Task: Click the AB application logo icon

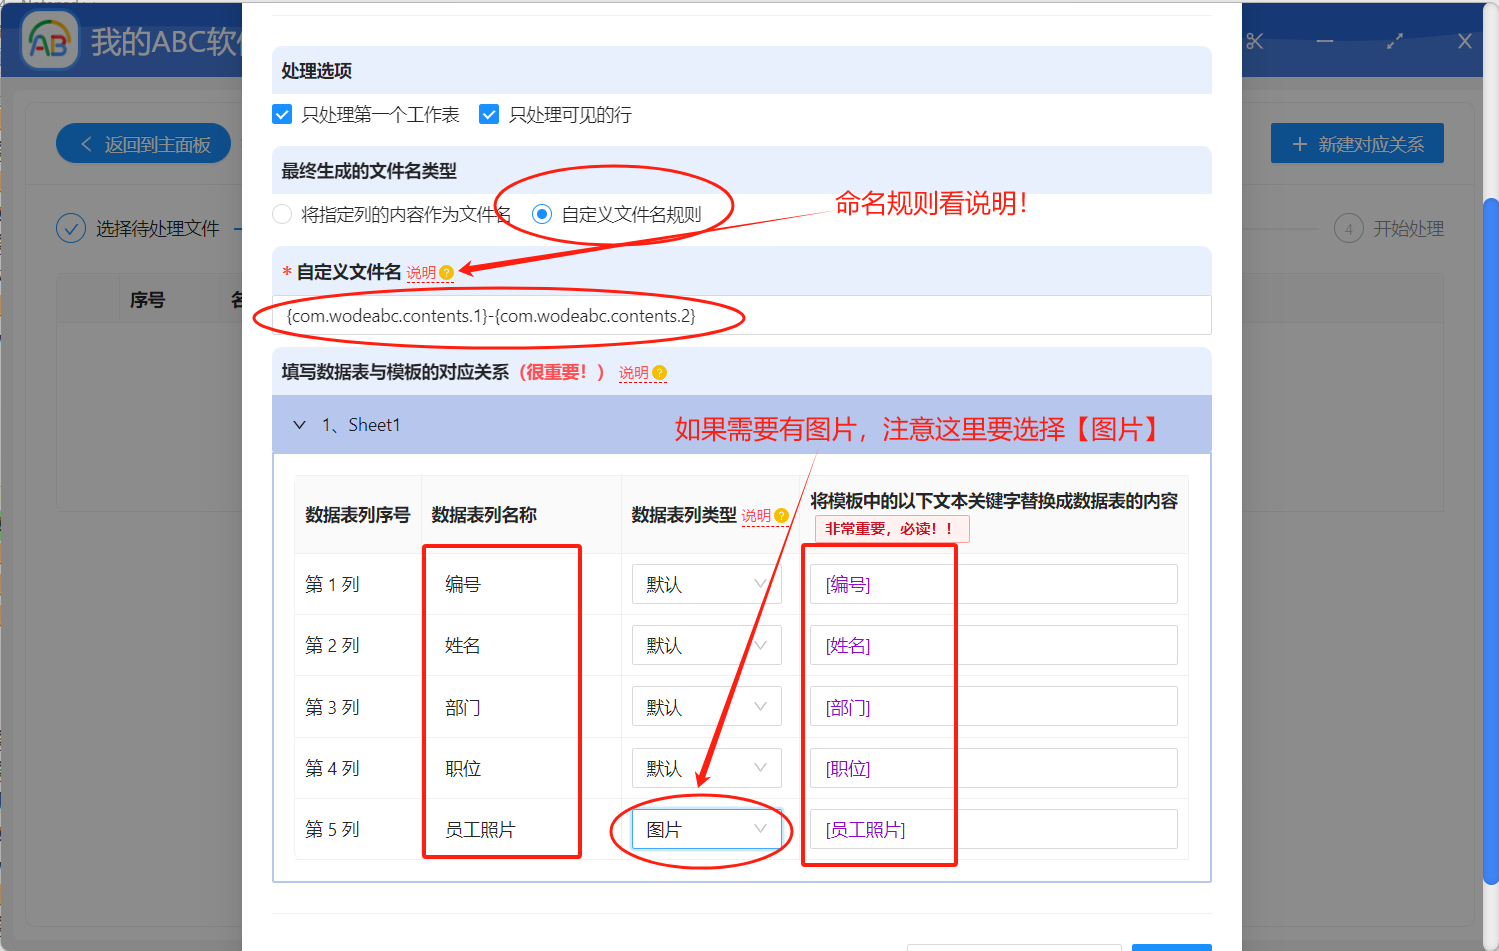Action: [49, 40]
